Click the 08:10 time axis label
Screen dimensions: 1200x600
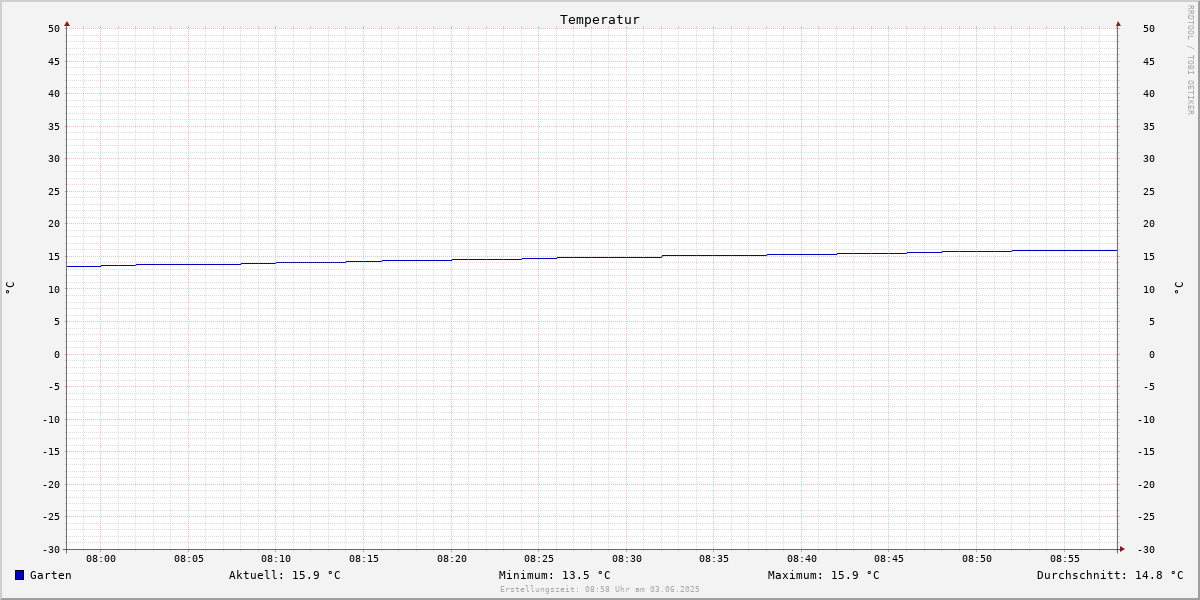click(276, 559)
